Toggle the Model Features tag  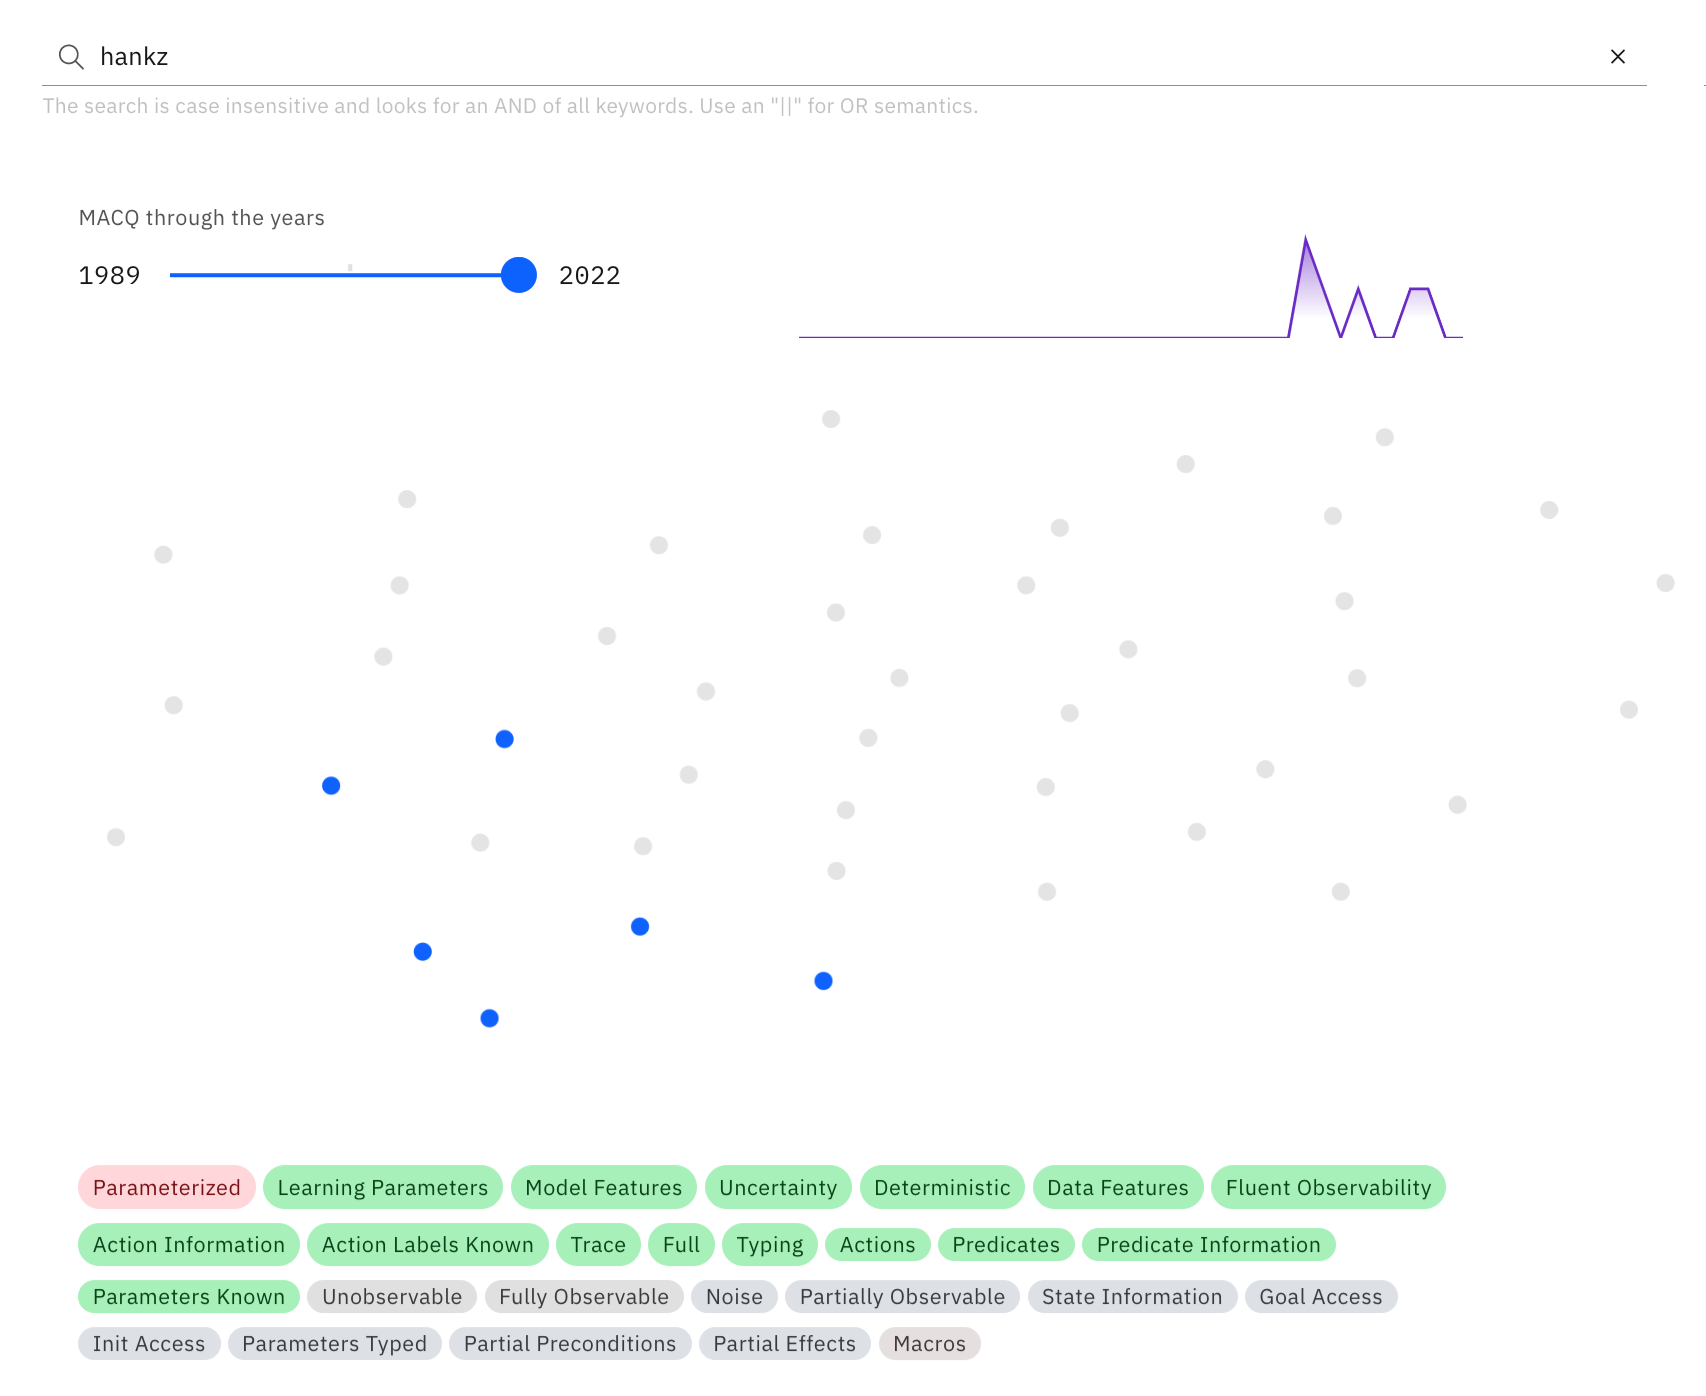pos(604,1188)
